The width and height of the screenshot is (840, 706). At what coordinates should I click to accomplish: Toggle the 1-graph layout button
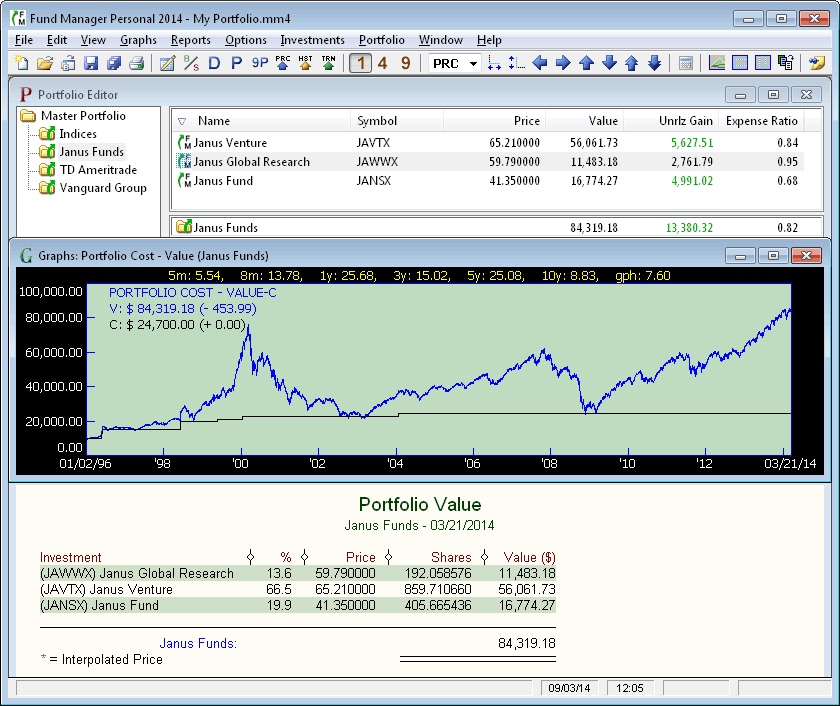pos(361,63)
